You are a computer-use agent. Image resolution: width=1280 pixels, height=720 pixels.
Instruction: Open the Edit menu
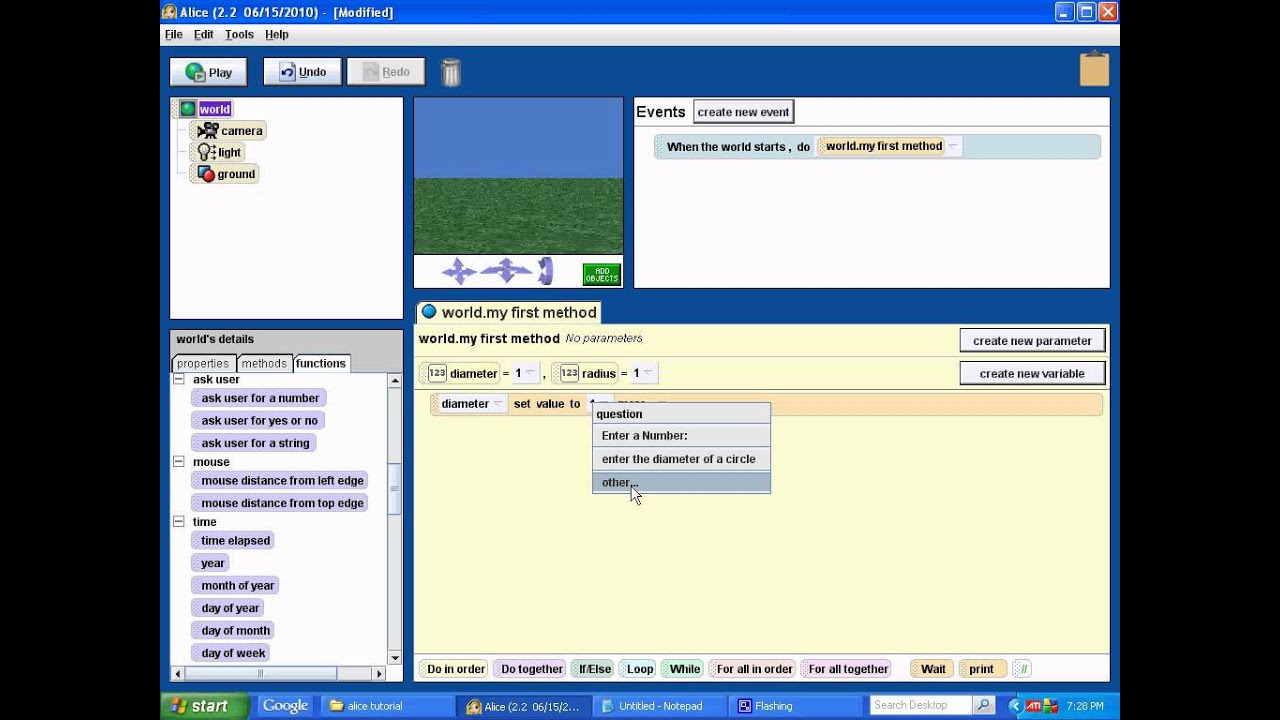click(203, 34)
